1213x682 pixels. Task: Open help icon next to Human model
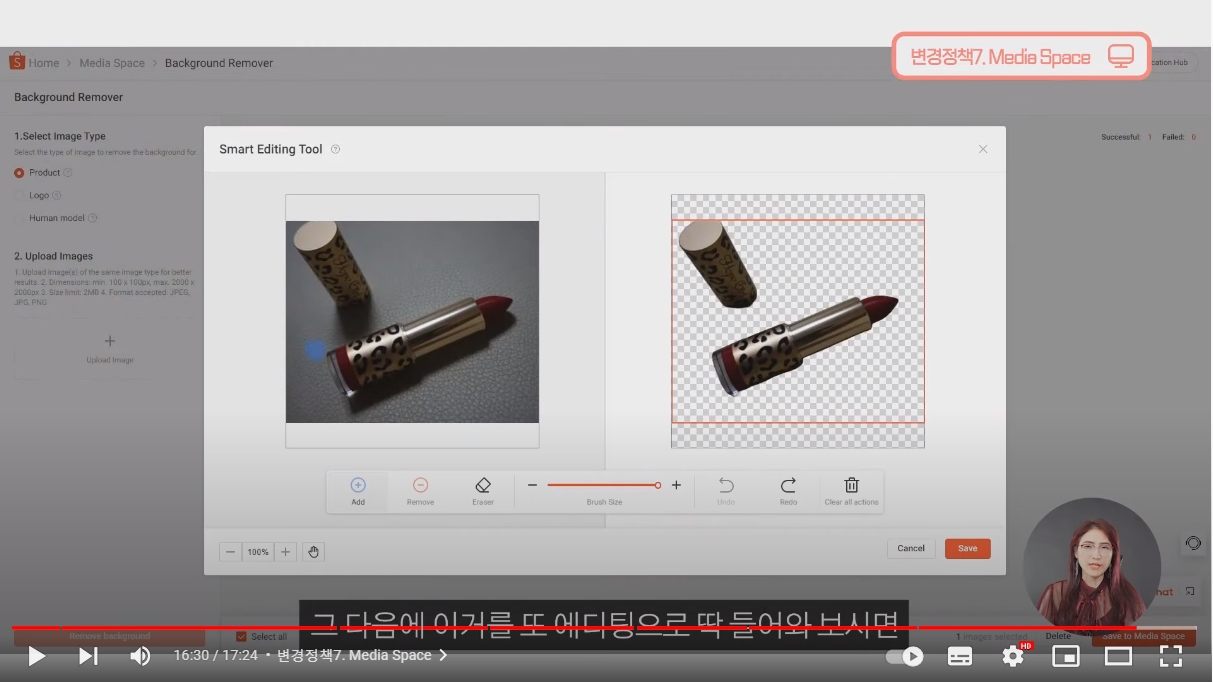coord(92,218)
